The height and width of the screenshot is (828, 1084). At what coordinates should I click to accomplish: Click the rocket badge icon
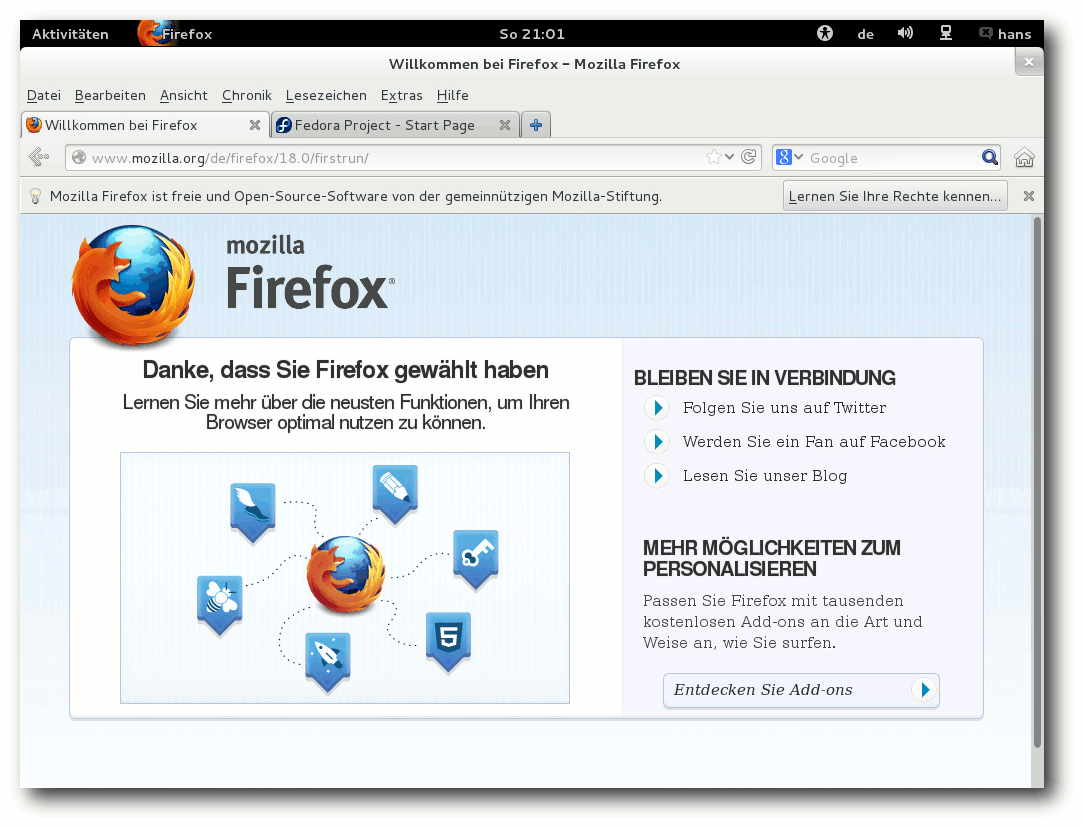(328, 662)
